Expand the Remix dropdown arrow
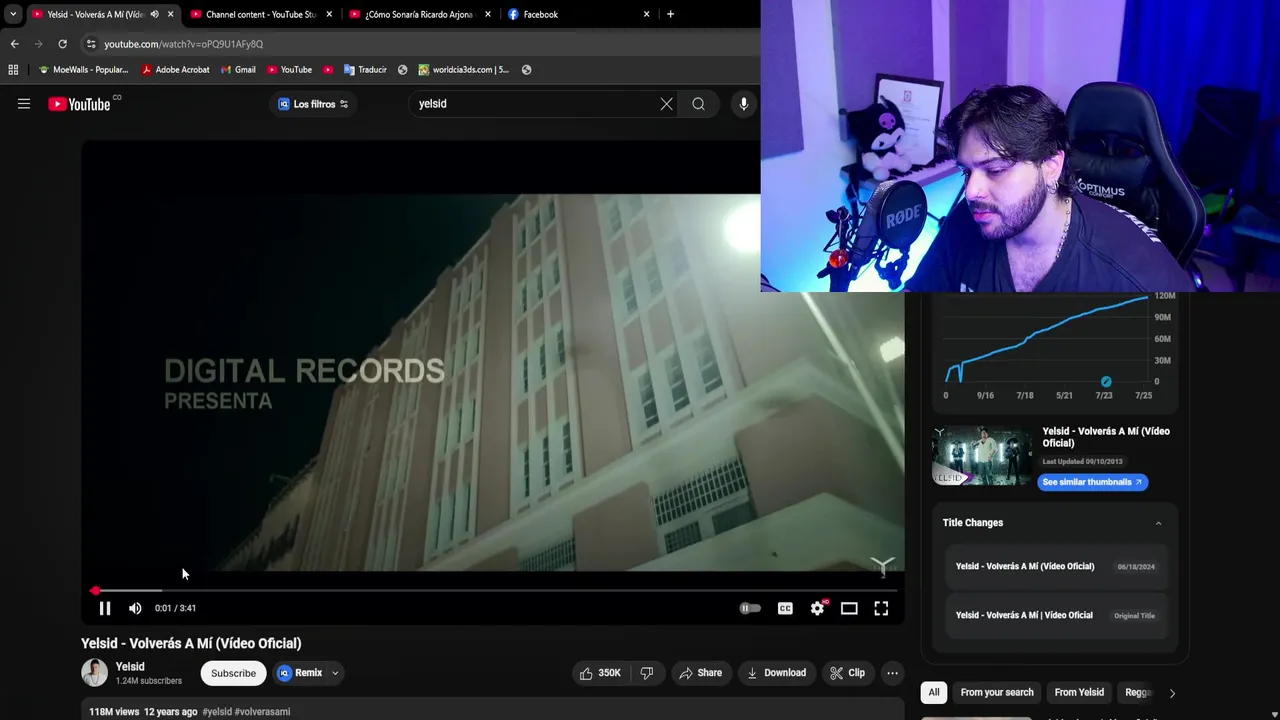1280x720 pixels. (335, 673)
